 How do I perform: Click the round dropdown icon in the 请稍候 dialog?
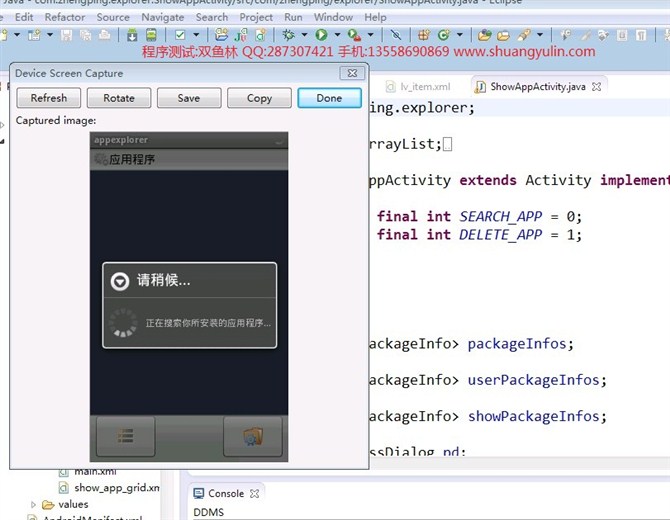[120, 281]
